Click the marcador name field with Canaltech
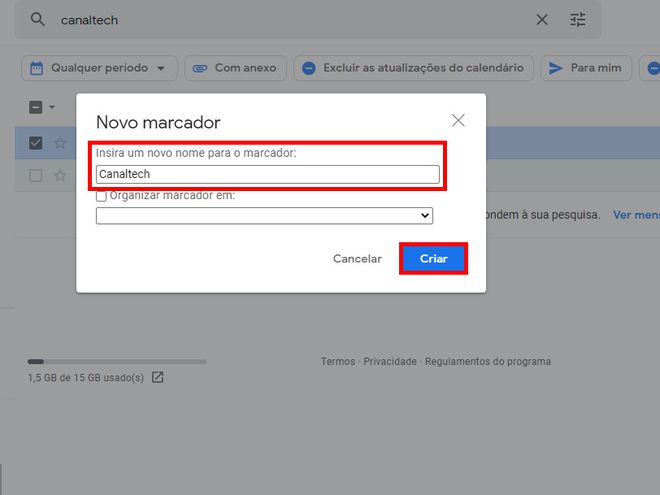660x495 pixels. click(x=268, y=174)
